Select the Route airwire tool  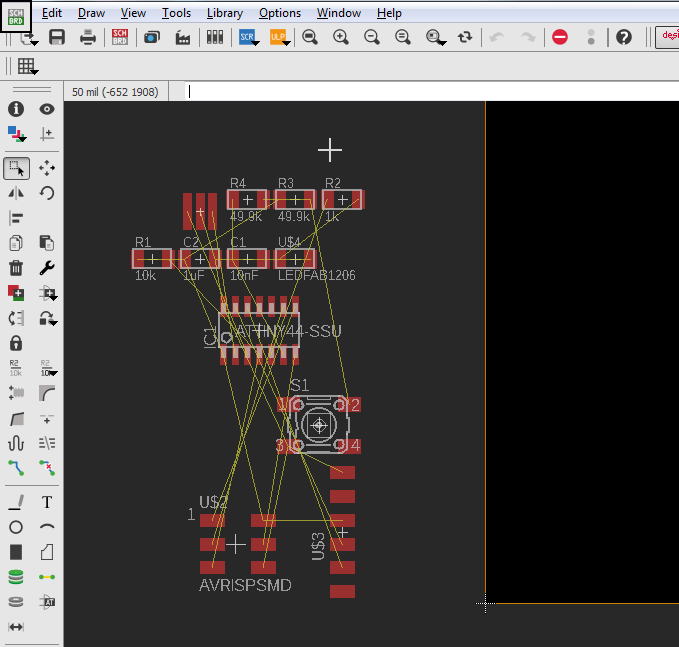[16, 467]
